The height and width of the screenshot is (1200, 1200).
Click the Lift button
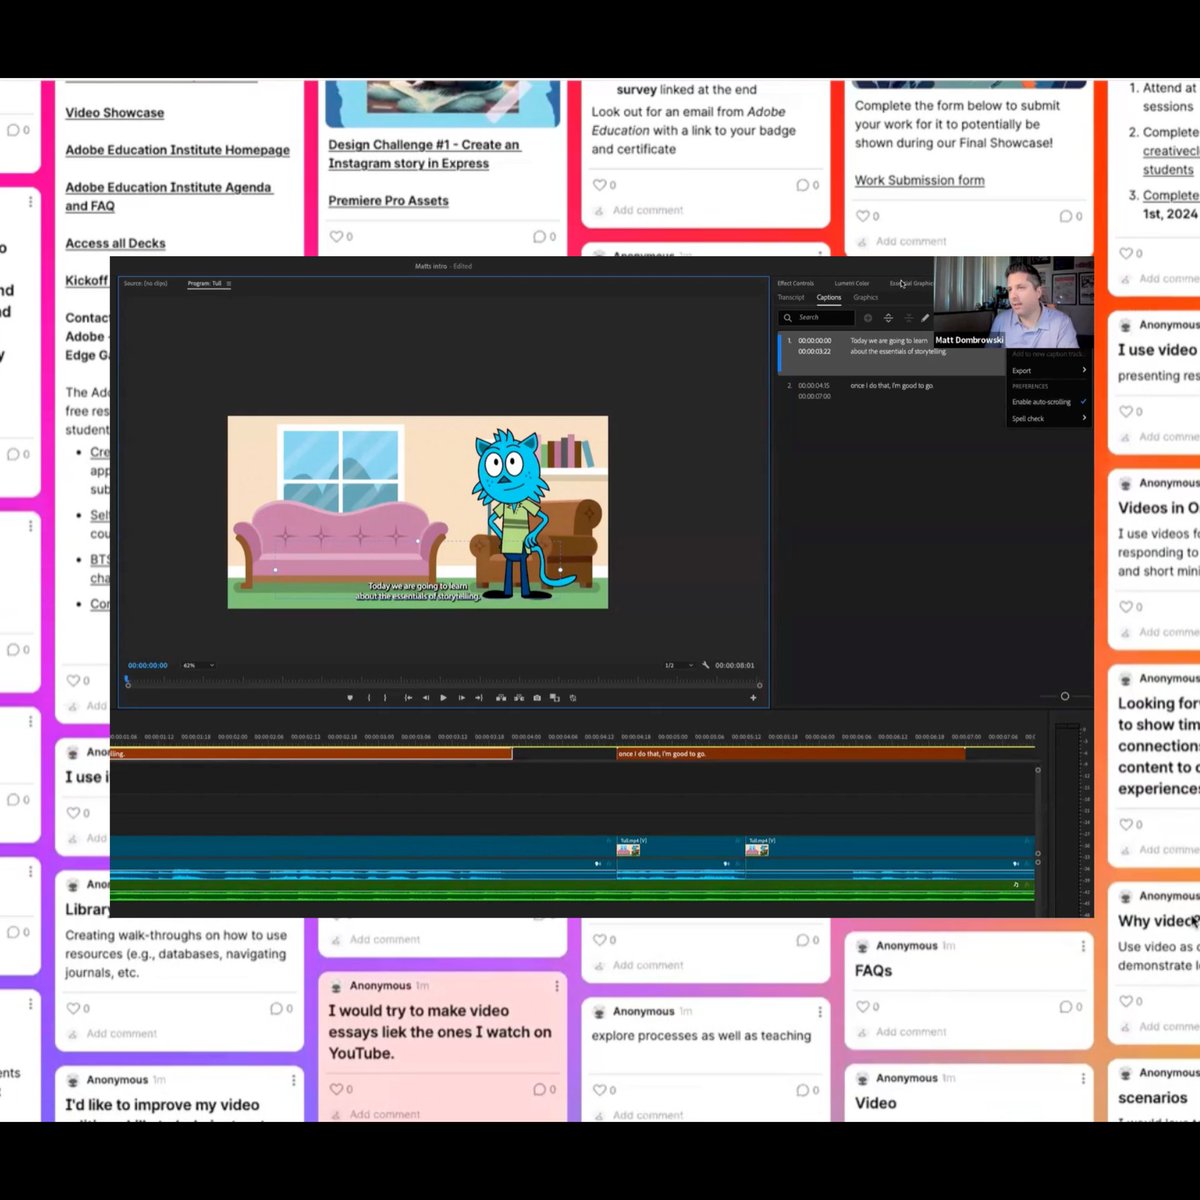click(x=501, y=698)
